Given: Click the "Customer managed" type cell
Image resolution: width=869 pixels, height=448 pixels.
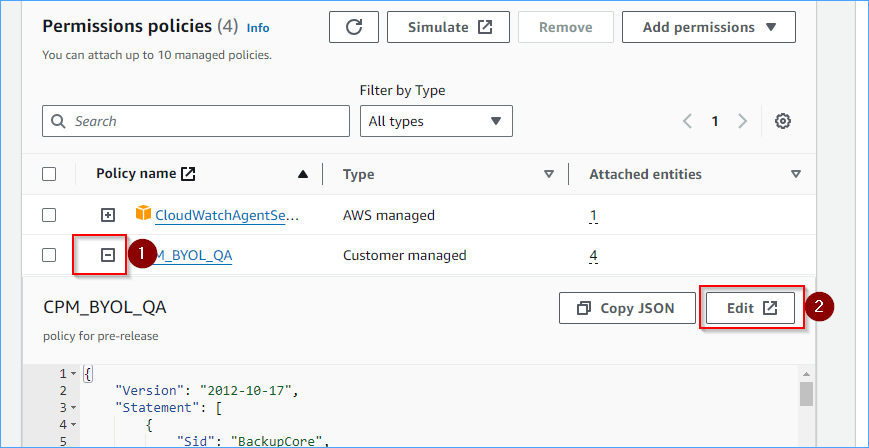Looking at the screenshot, I should click(405, 255).
